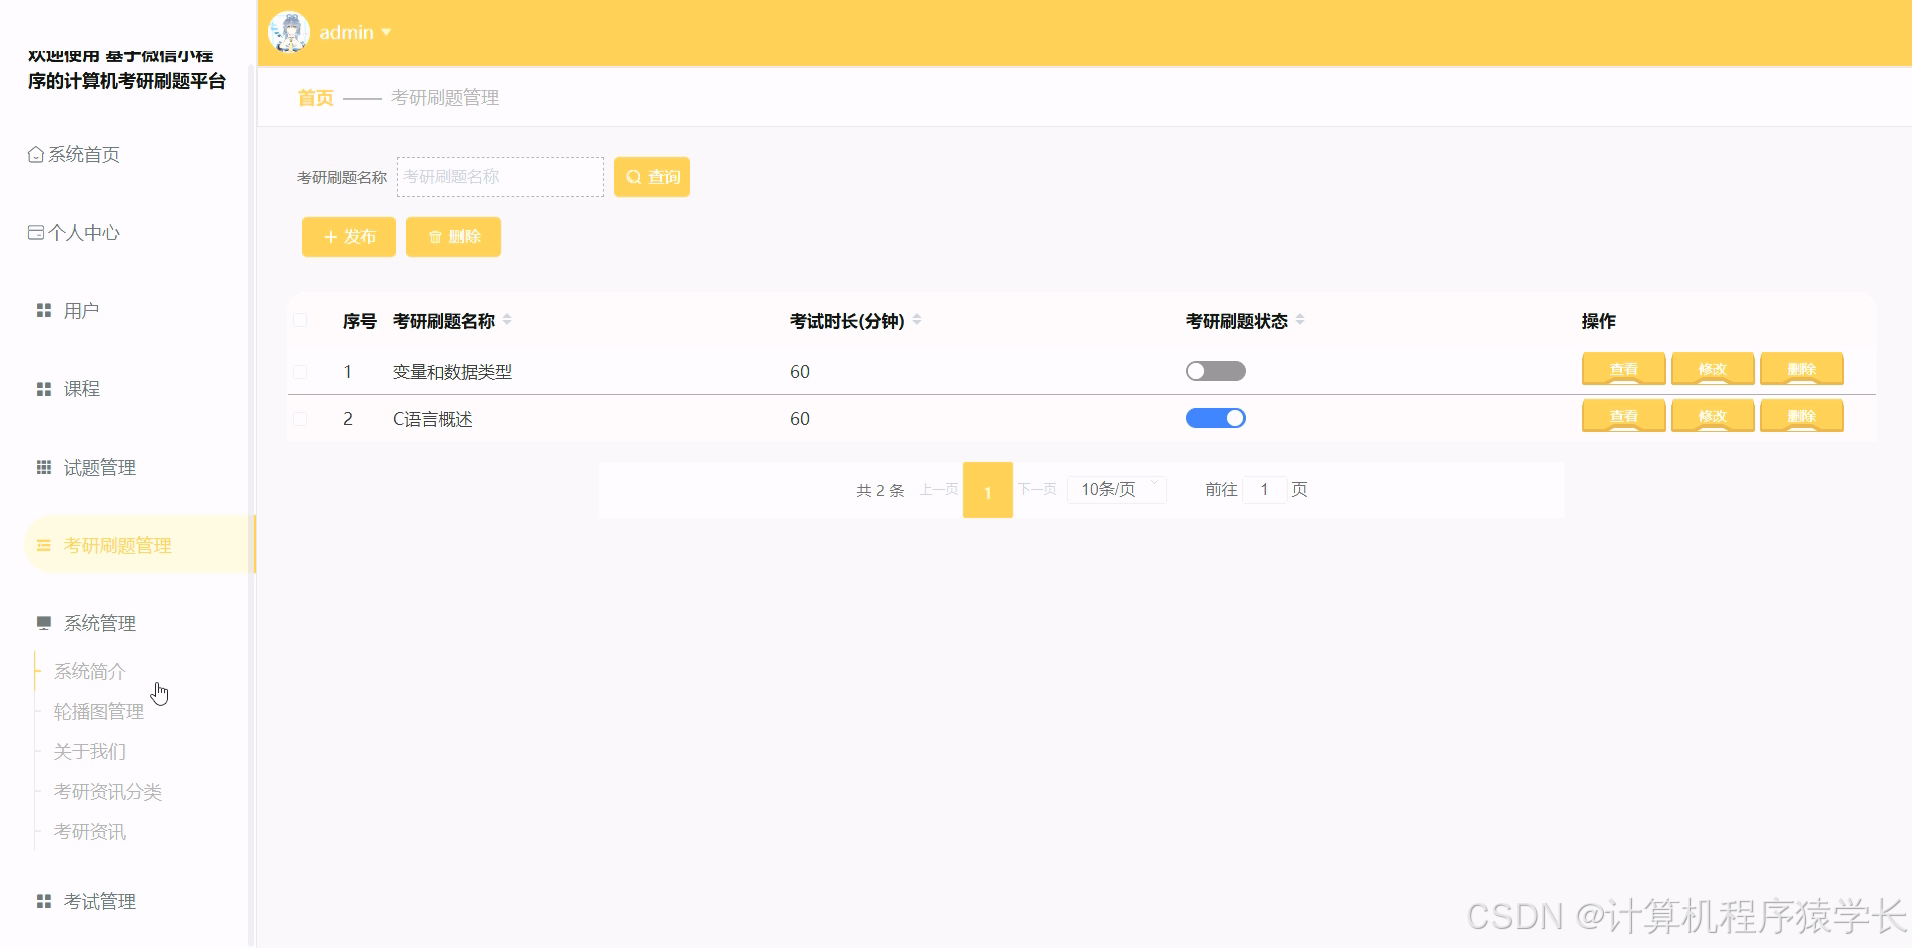Select the 系统管理 monitor icon
The height and width of the screenshot is (948, 1912).
[44, 623]
